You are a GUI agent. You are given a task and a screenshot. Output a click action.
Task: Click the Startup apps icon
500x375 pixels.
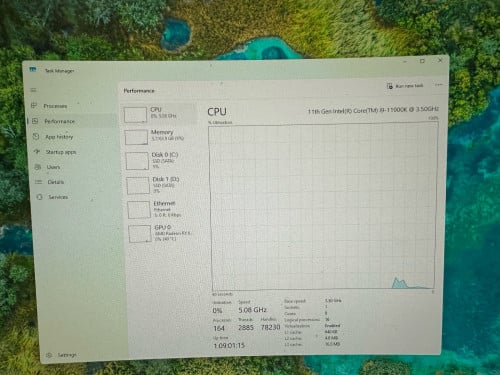point(37,152)
